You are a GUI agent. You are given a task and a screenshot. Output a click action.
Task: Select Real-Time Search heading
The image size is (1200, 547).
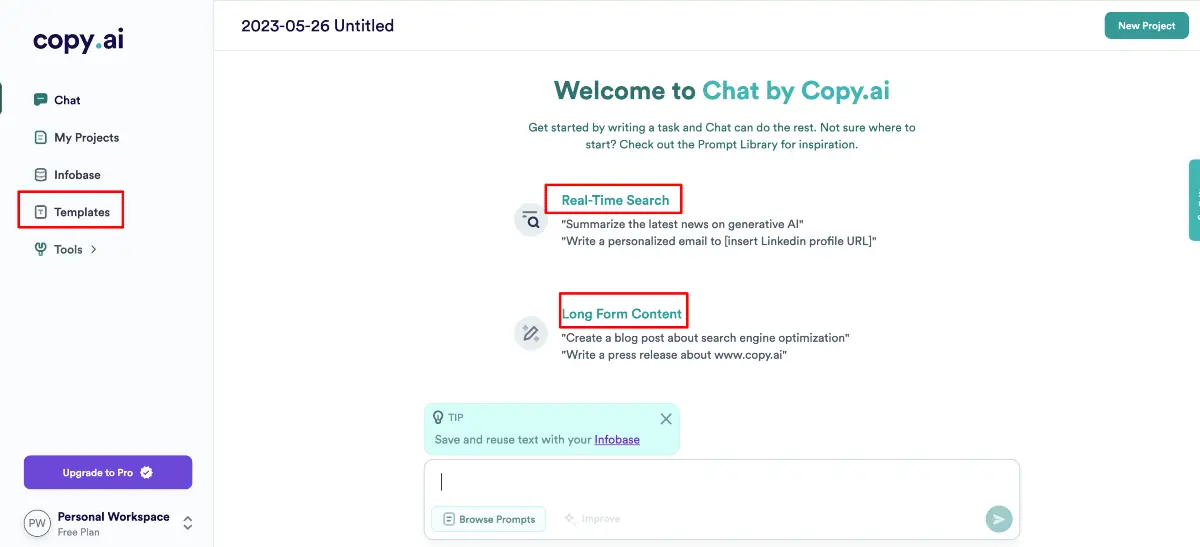tap(615, 200)
